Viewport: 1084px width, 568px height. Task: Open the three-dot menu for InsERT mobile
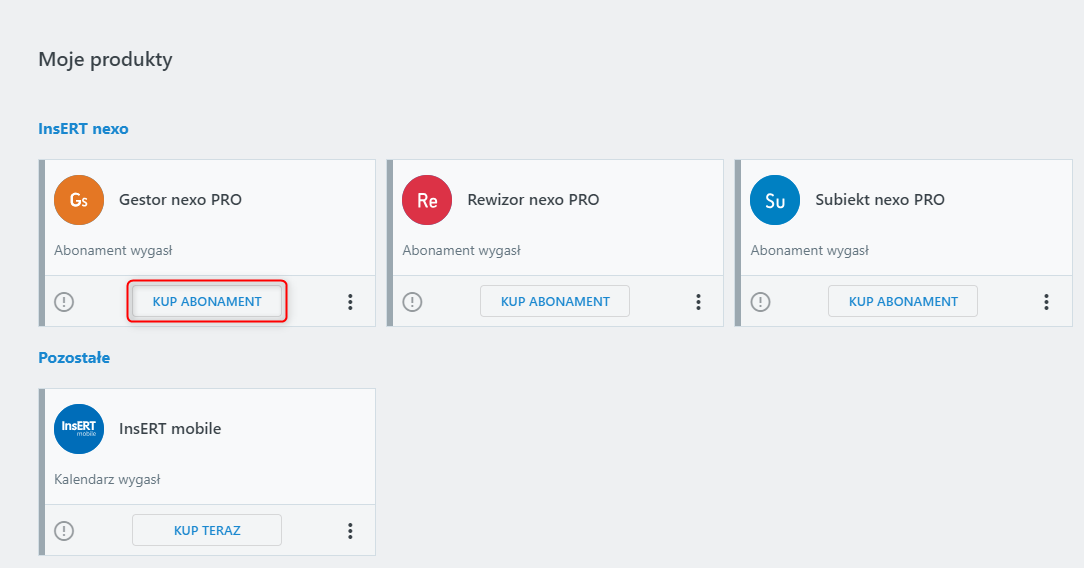click(x=350, y=530)
